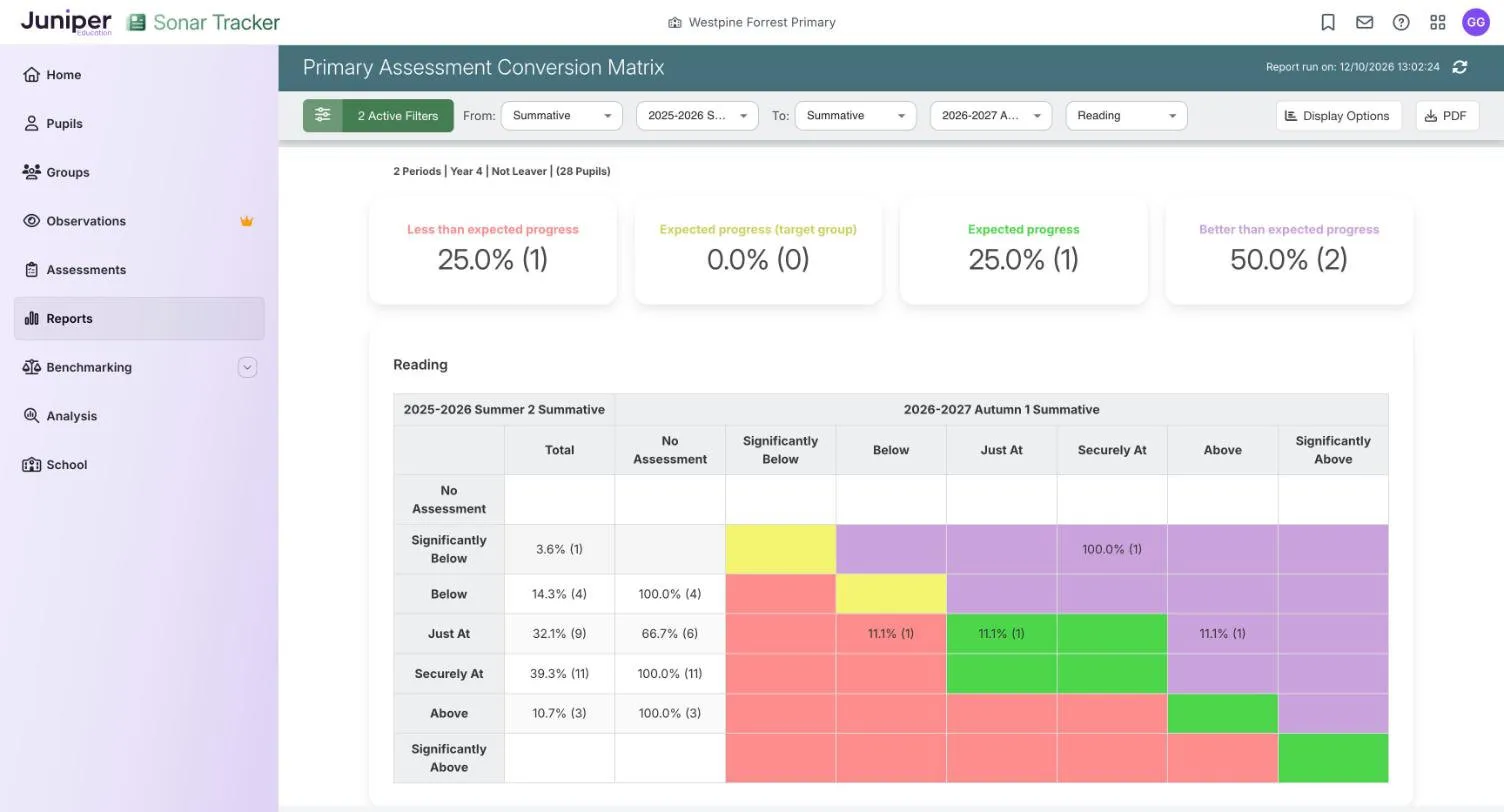Click the 2 Active Filters button

378,115
